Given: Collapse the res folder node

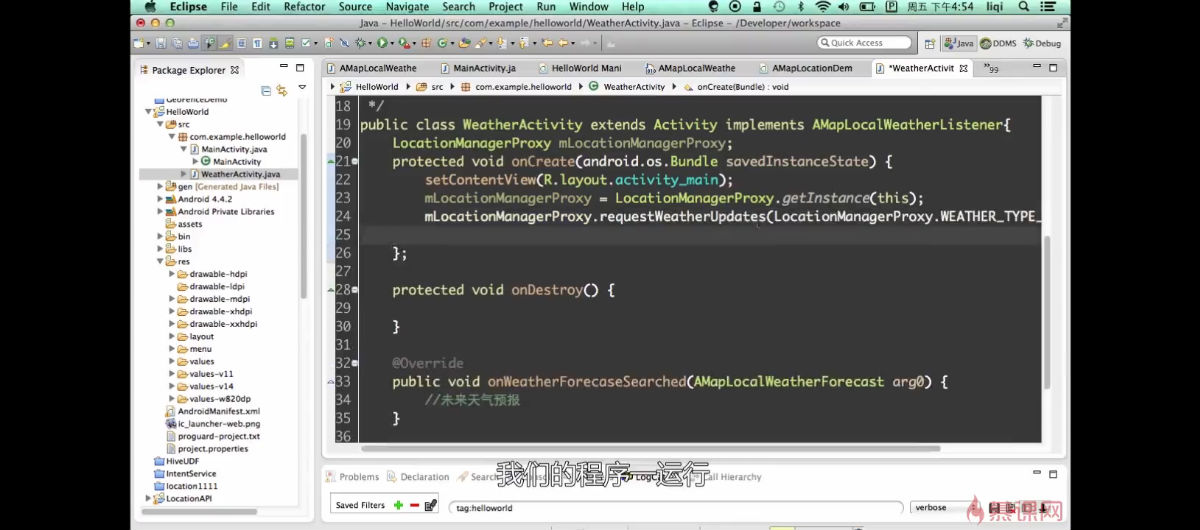Looking at the screenshot, I should click(x=160, y=262).
